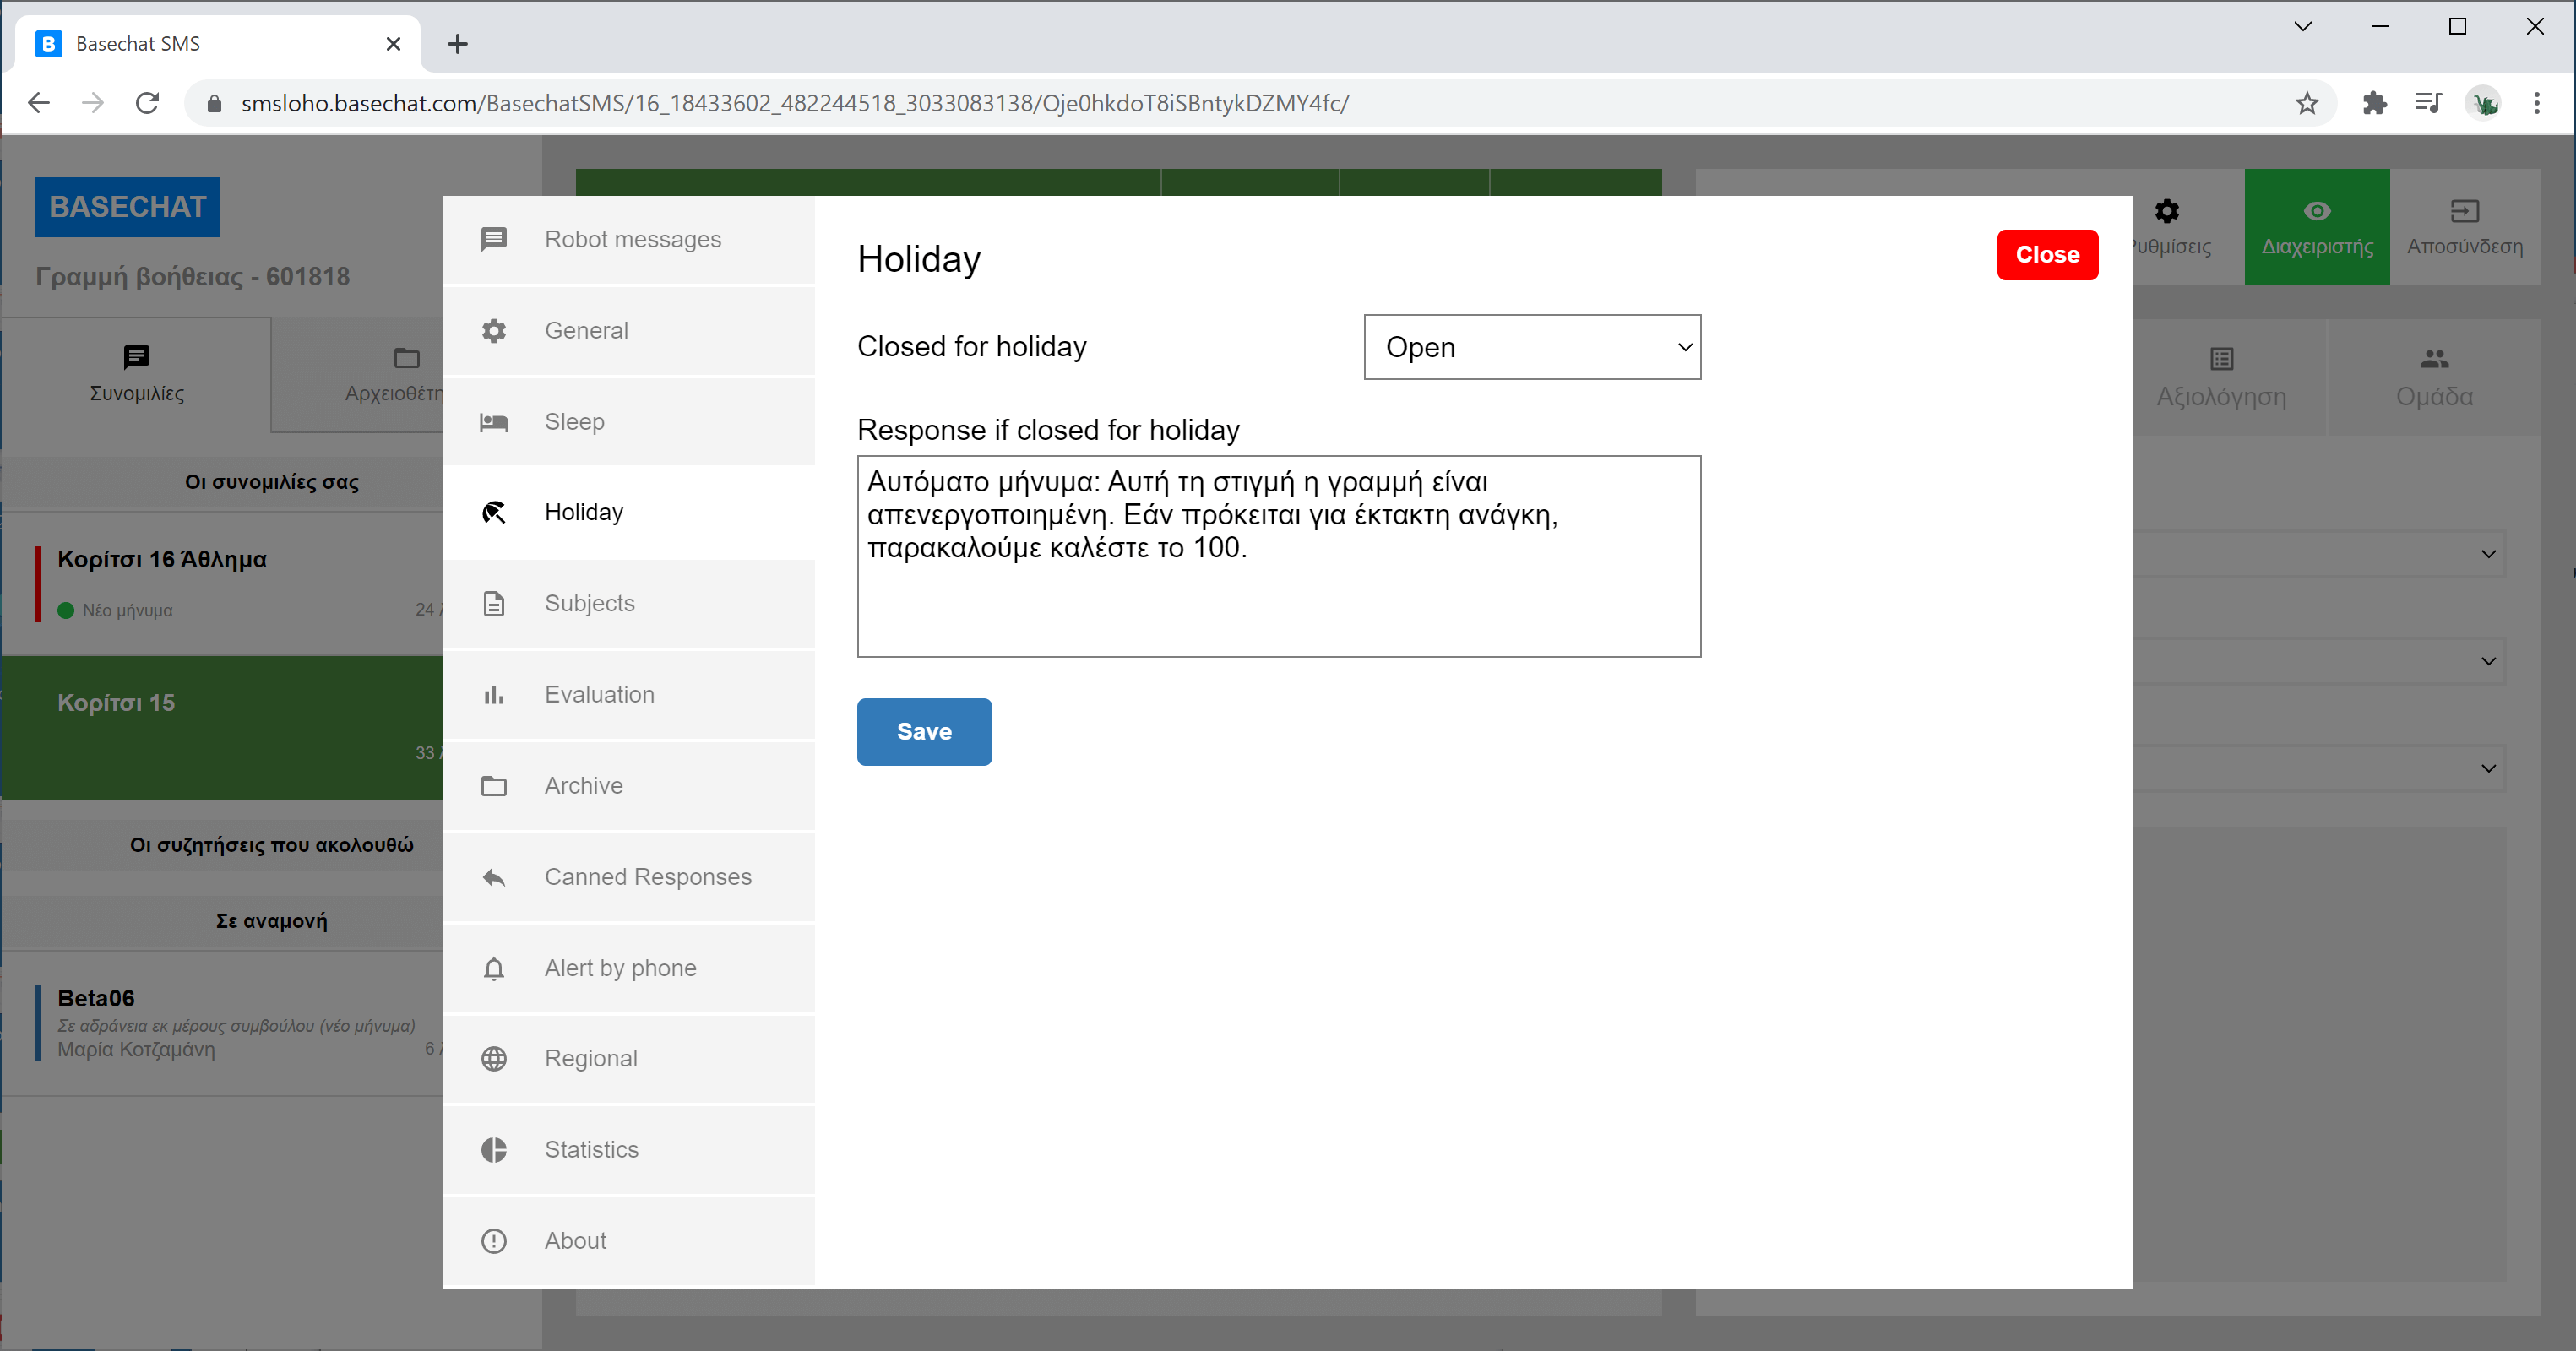This screenshot has height=1351, width=2576.
Task: Reload the page
Action: (147, 103)
